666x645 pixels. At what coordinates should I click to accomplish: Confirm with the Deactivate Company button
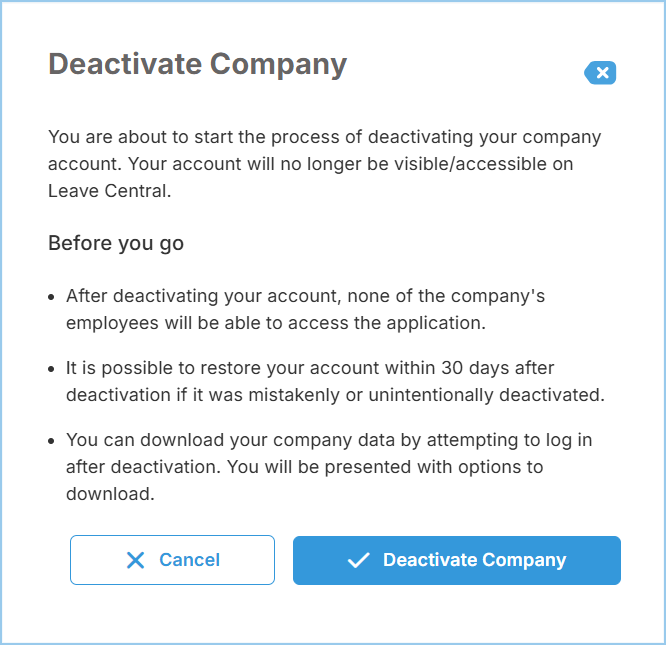click(456, 560)
